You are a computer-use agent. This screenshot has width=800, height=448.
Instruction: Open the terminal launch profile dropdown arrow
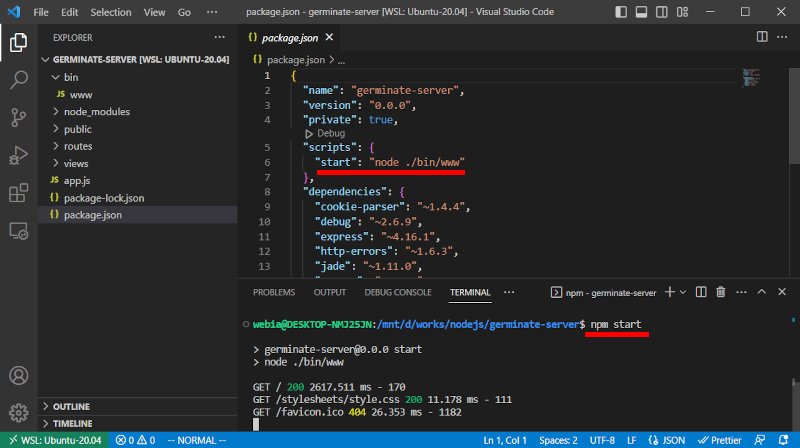click(x=683, y=292)
